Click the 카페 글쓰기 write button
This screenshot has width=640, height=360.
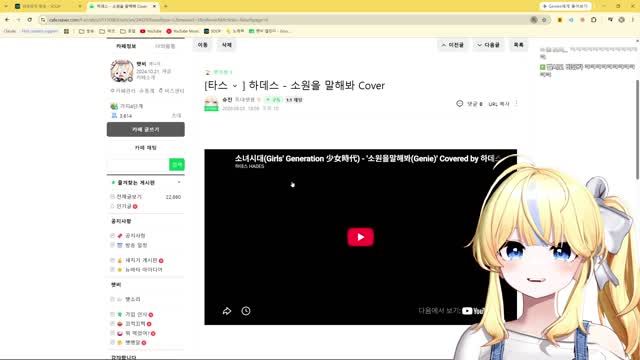pyautogui.click(x=146, y=129)
